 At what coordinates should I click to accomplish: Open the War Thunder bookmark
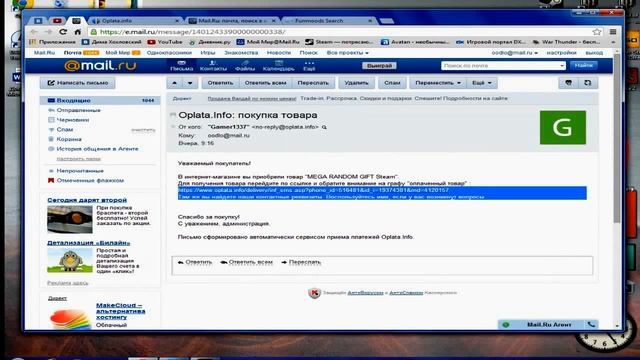pos(567,42)
